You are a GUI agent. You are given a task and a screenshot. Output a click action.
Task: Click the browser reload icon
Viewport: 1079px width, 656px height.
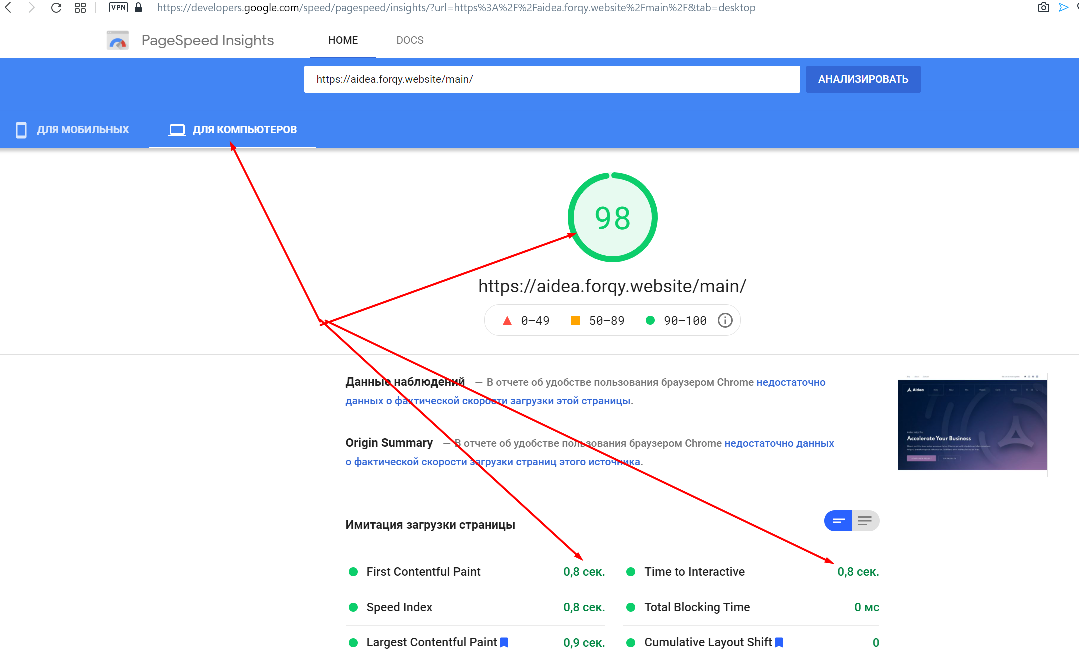(x=56, y=8)
